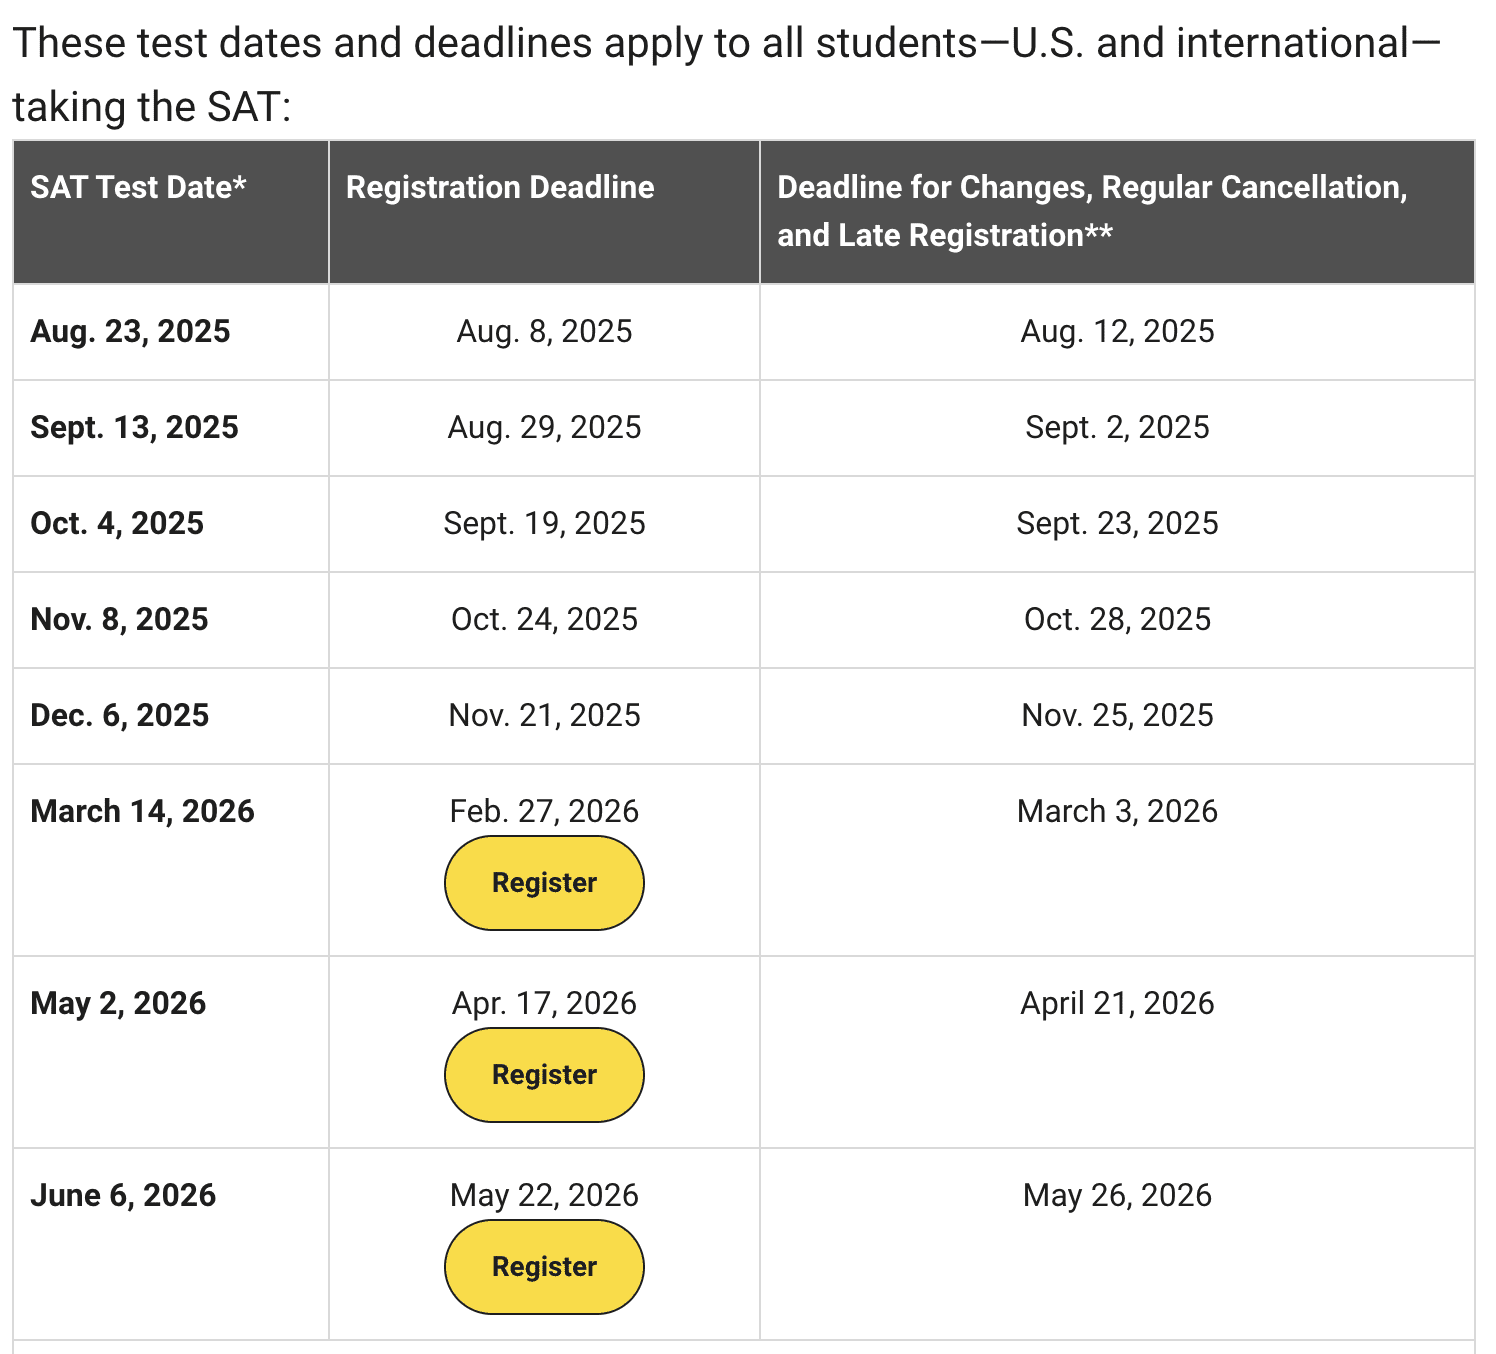Click the Oct. 4, 2025 test date
The height and width of the screenshot is (1354, 1496).
click(117, 523)
